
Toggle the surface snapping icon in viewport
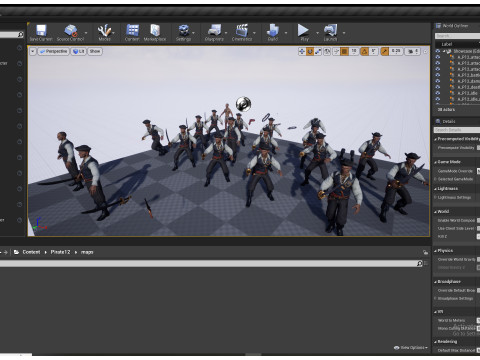(x=336, y=51)
